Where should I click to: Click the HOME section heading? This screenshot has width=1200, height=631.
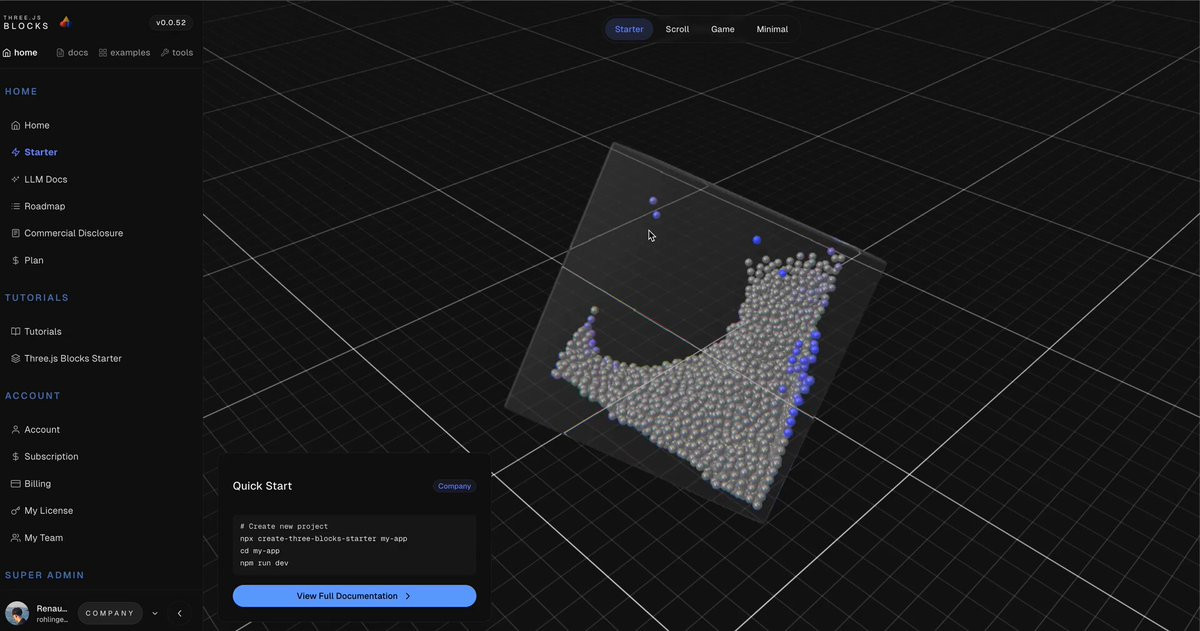(21, 92)
